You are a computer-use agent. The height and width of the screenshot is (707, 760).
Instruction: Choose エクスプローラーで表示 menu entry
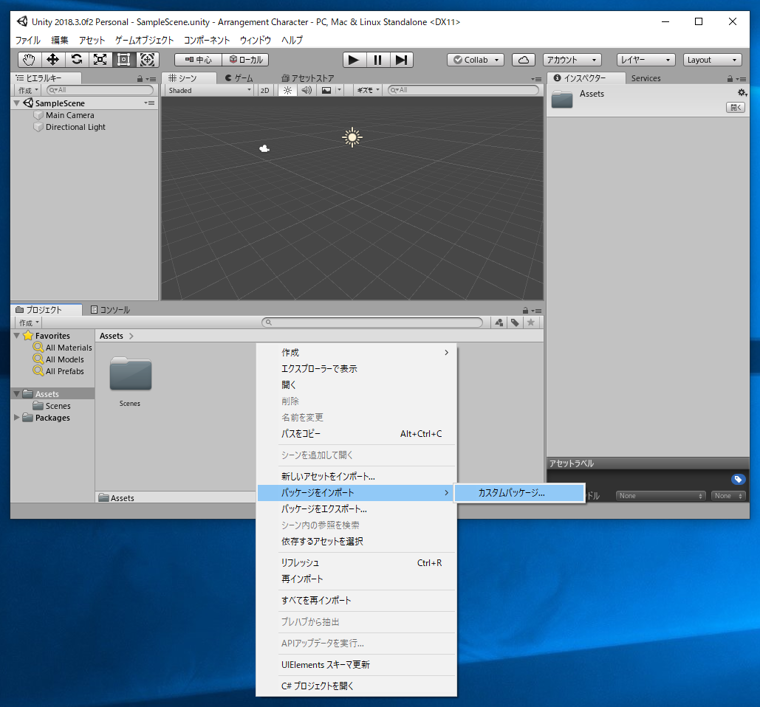tap(356, 369)
